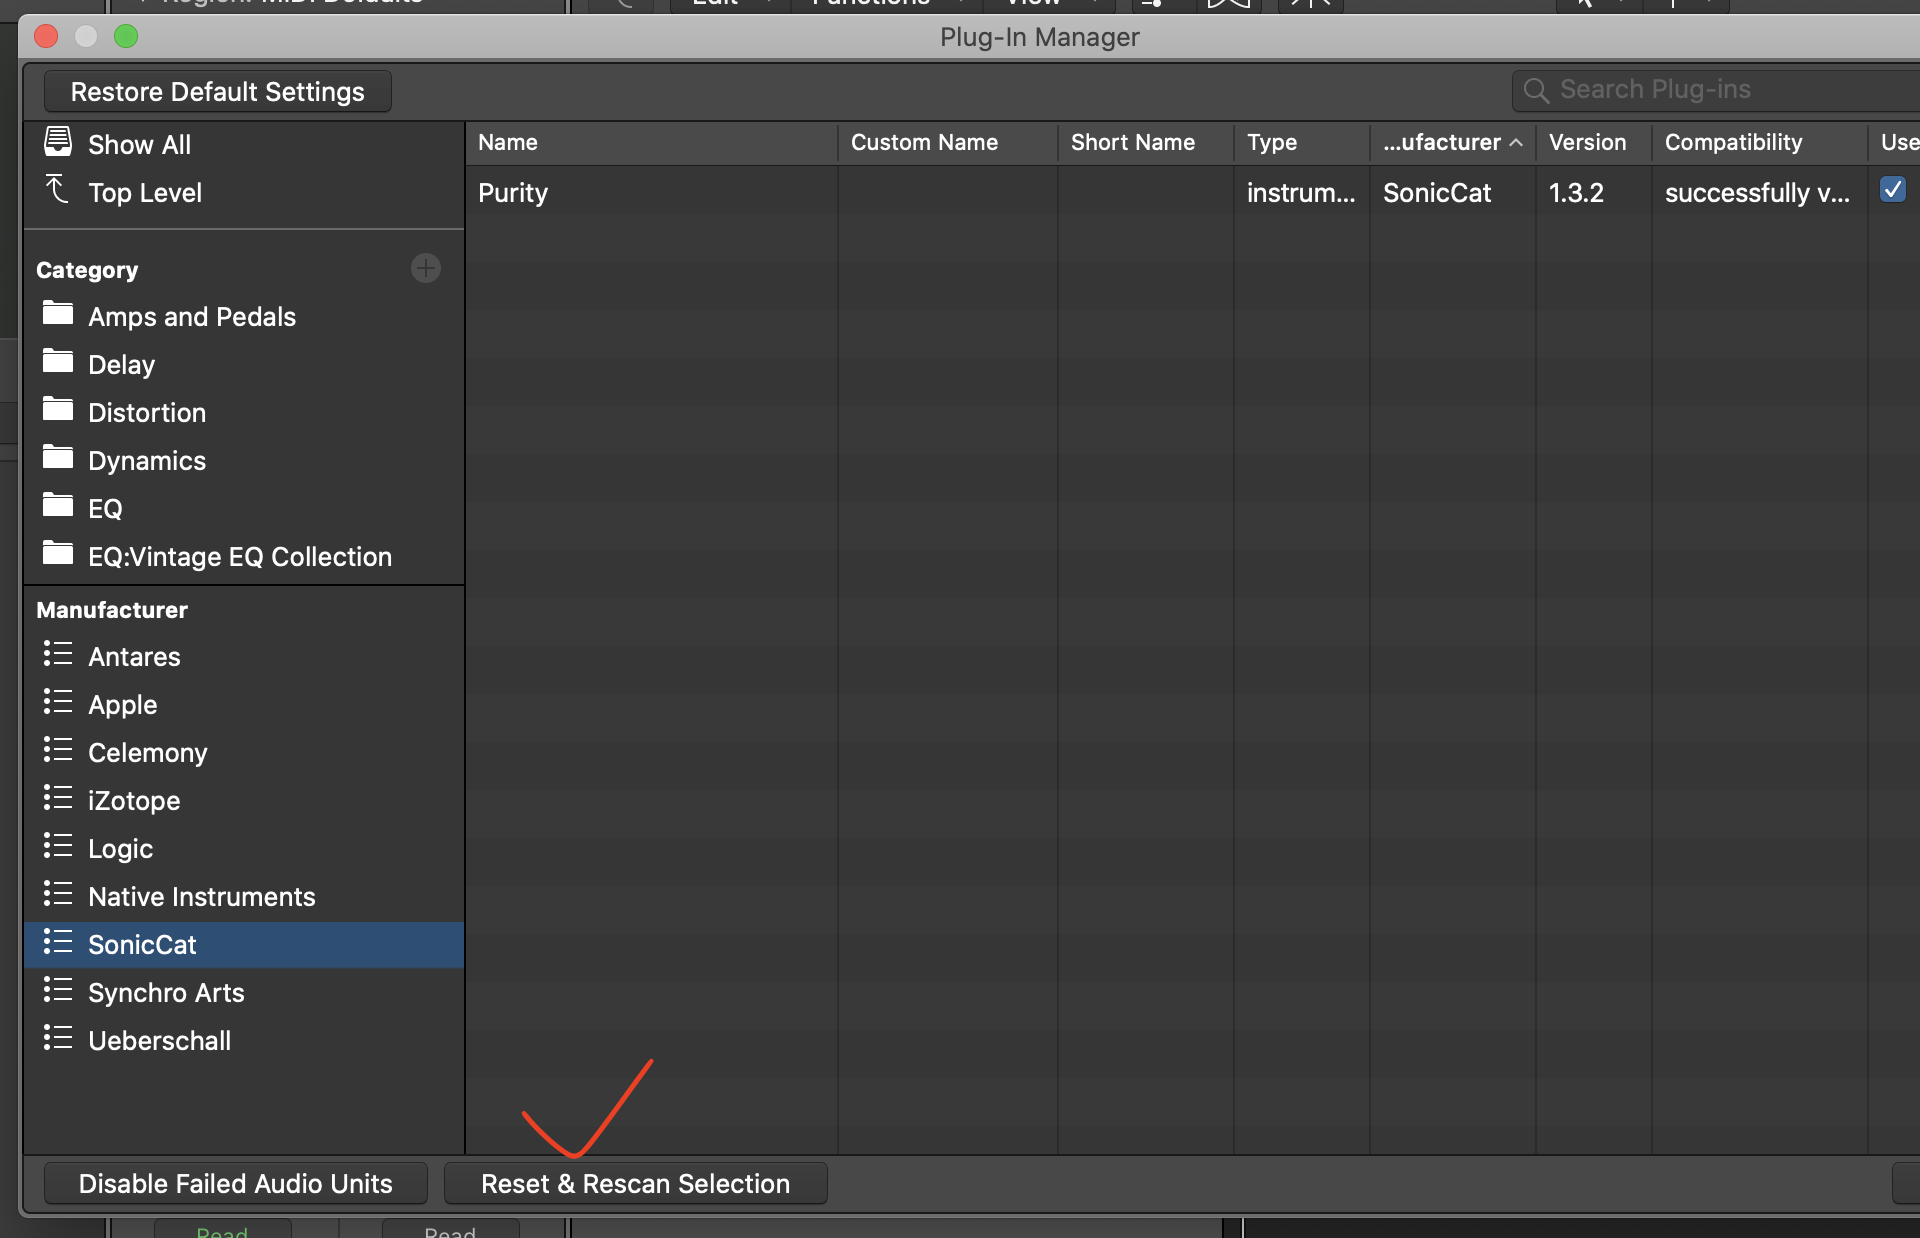This screenshot has width=1920, height=1238.
Task: Add a new category with plus button
Action: point(426,268)
